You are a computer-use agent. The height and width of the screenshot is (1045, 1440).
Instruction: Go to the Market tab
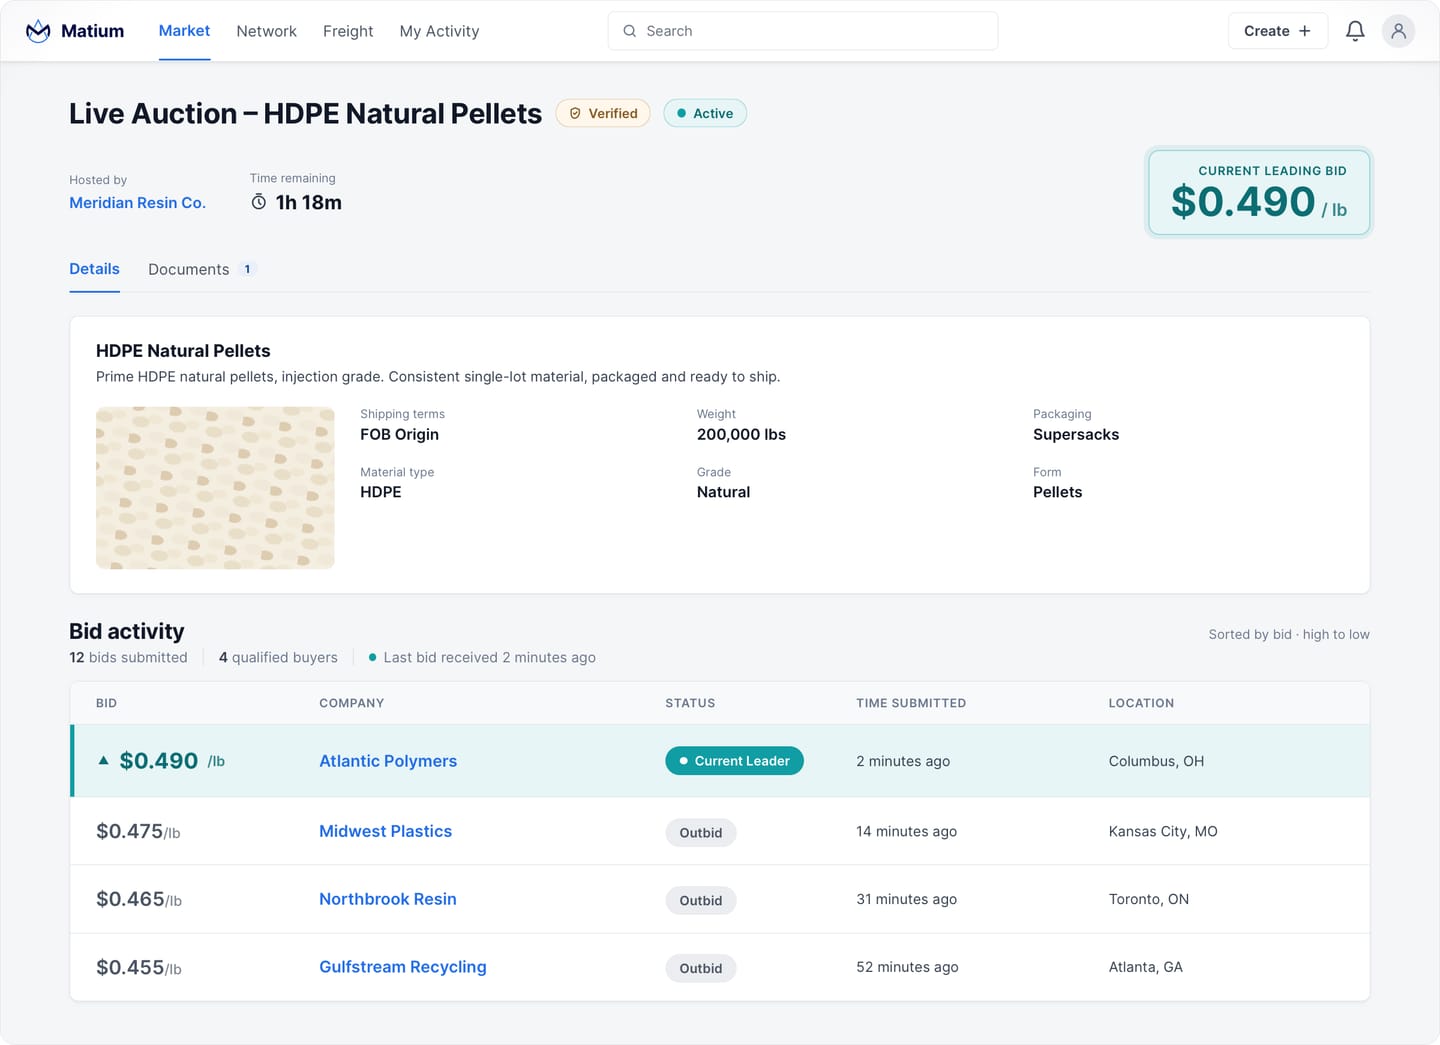point(184,31)
